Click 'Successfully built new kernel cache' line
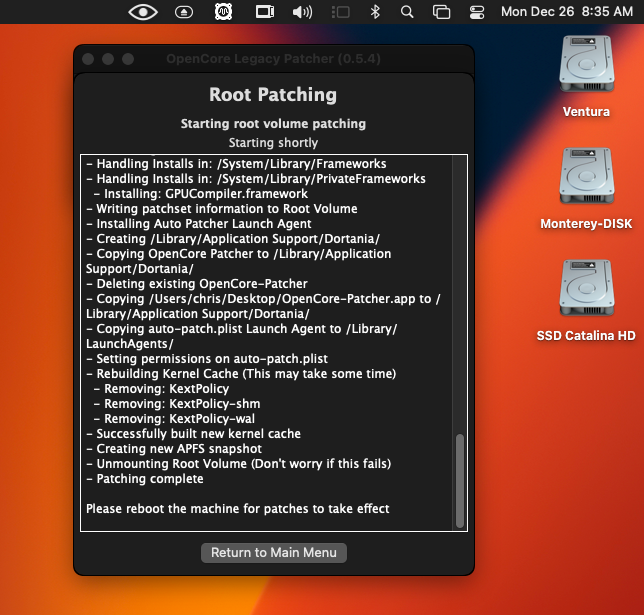The image size is (644, 615). (193, 434)
